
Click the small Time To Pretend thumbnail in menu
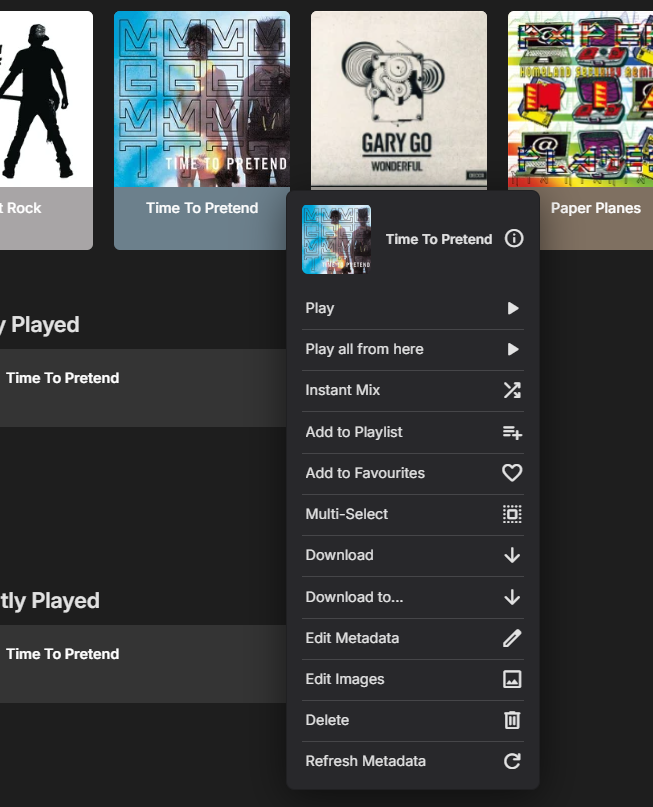coord(336,239)
